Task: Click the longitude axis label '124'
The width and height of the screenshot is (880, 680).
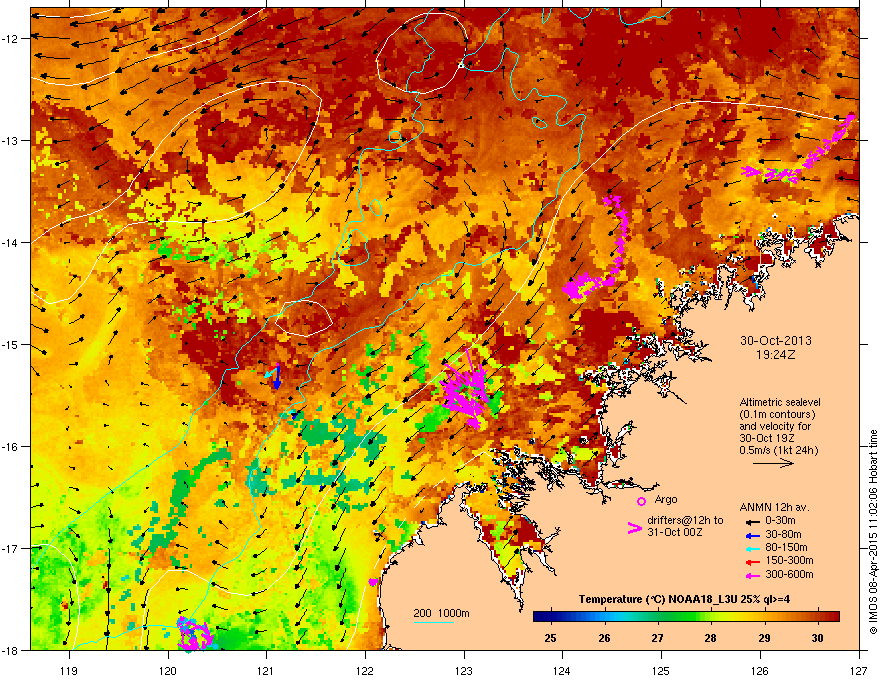Action: click(x=562, y=670)
